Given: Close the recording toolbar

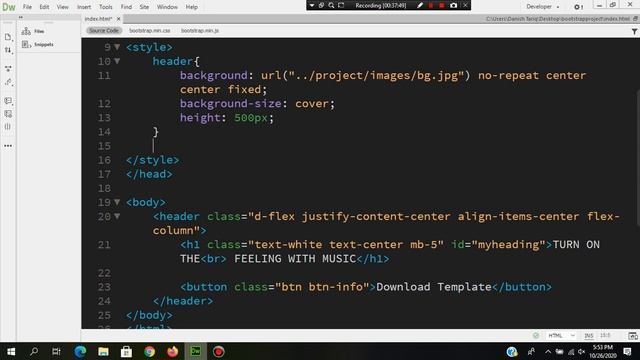Looking at the screenshot, I should coord(465,5).
